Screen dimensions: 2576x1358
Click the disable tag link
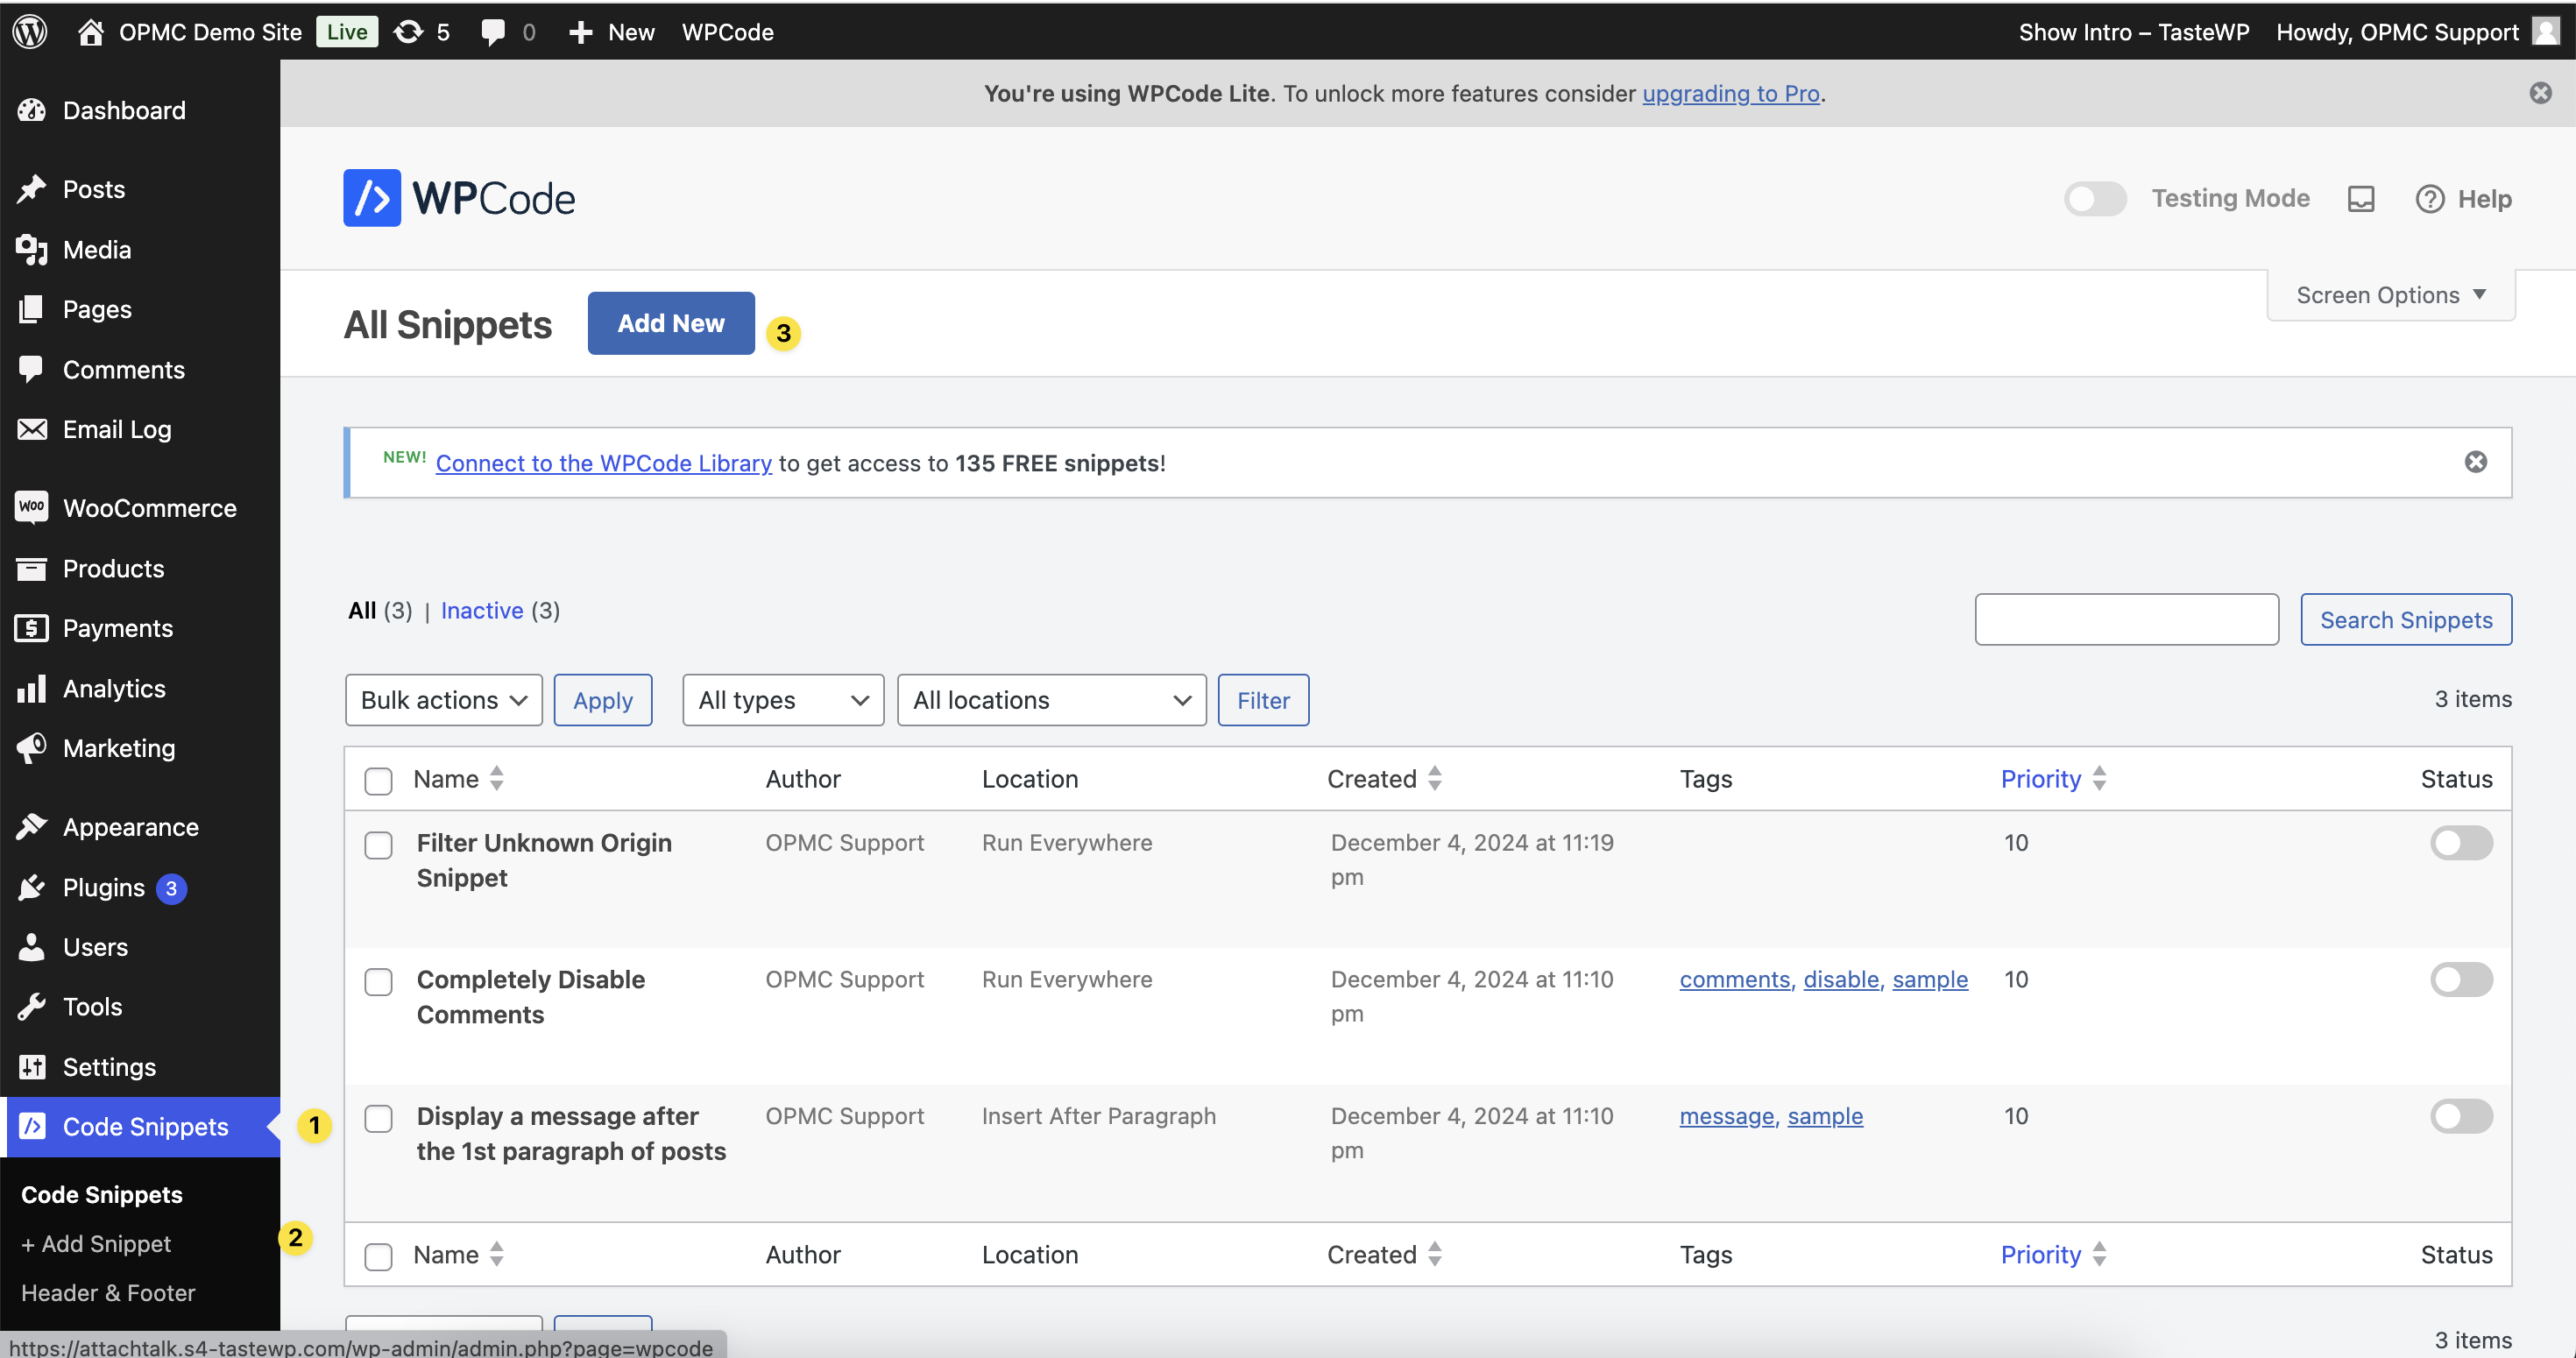pos(1841,979)
